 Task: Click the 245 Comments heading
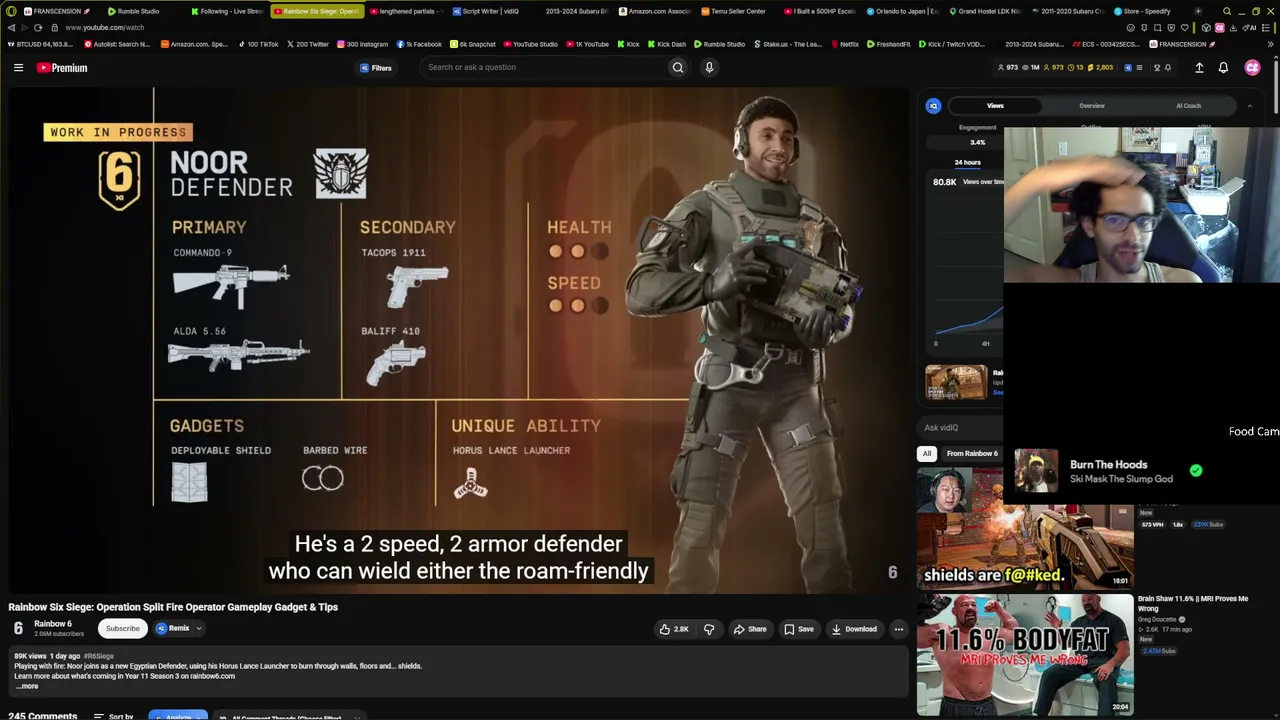pyautogui.click(x=43, y=716)
